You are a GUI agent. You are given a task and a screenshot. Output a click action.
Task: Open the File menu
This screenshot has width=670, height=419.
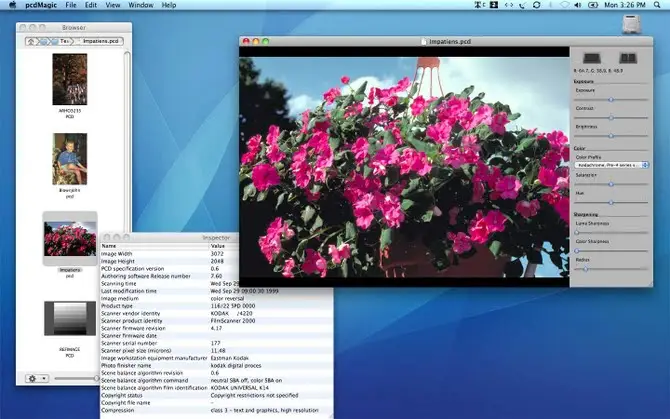[71, 5]
